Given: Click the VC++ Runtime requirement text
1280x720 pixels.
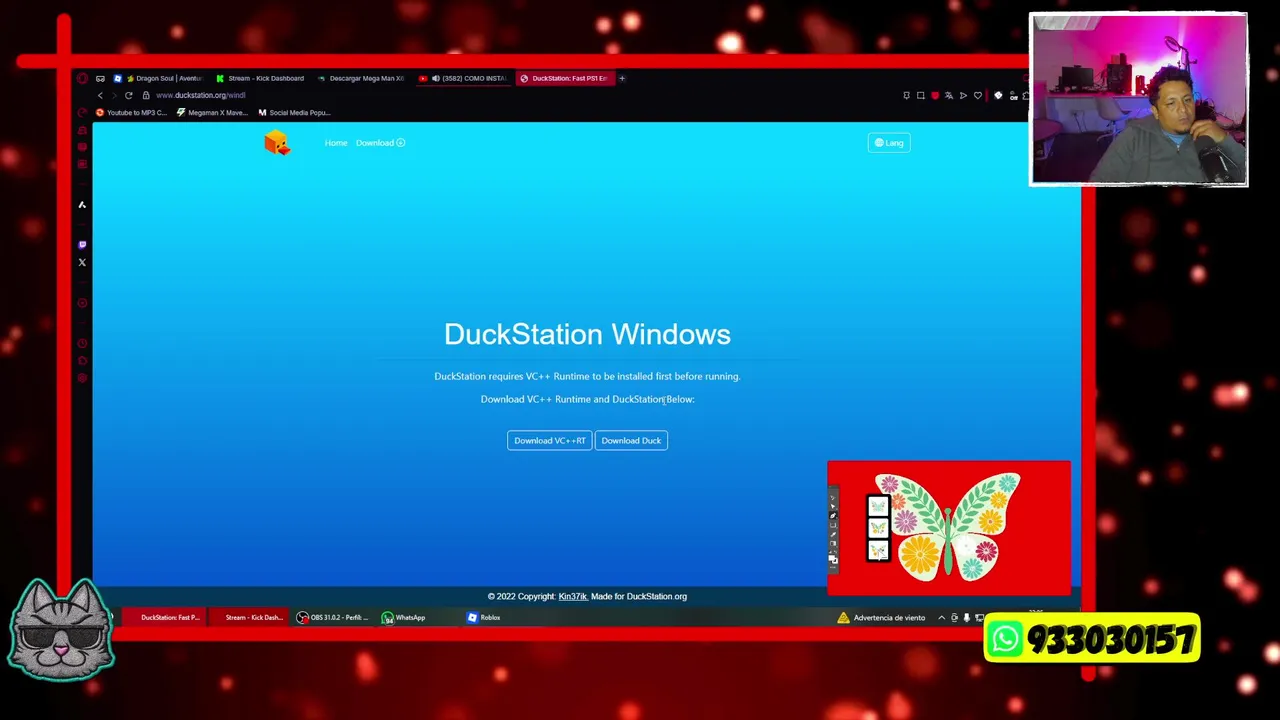Looking at the screenshot, I should point(587,376).
